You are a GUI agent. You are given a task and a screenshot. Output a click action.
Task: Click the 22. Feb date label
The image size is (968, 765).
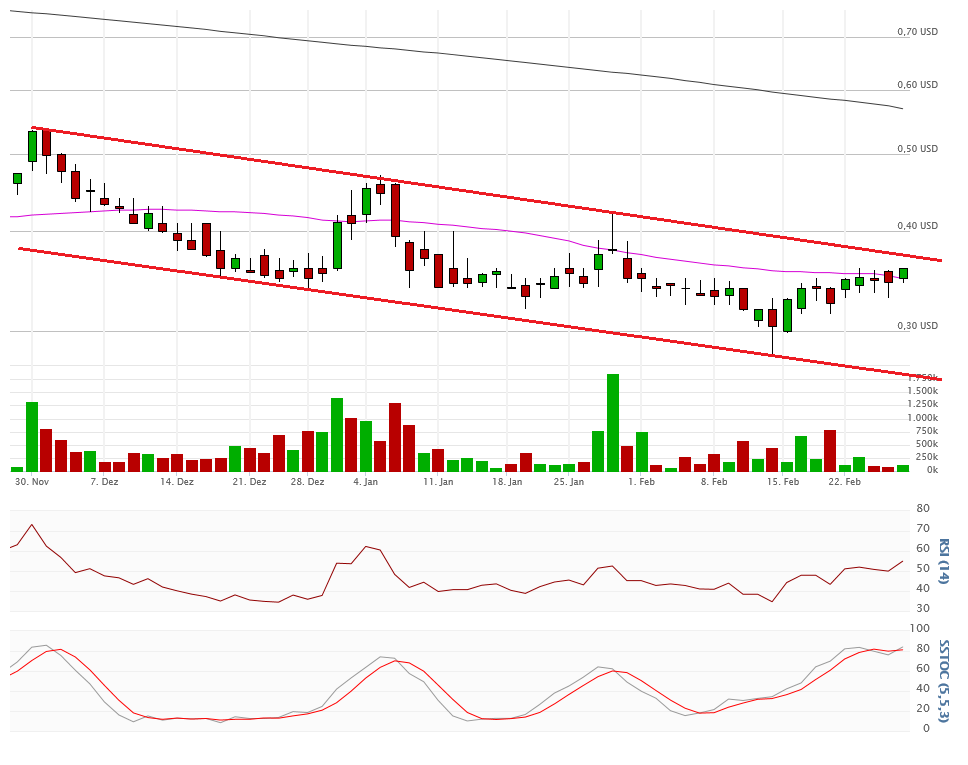(x=844, y=482)
